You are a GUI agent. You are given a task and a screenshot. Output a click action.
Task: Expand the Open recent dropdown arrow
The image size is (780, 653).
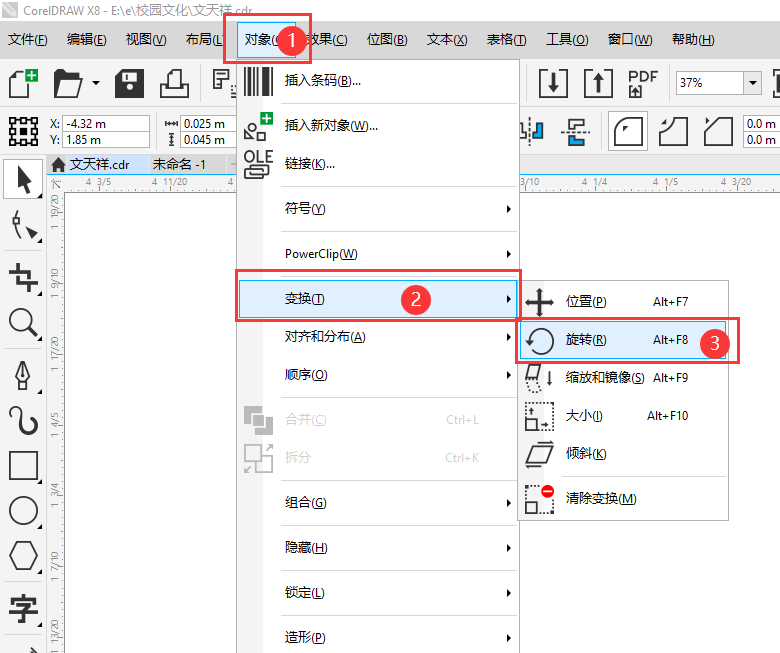tap(96, 83)
